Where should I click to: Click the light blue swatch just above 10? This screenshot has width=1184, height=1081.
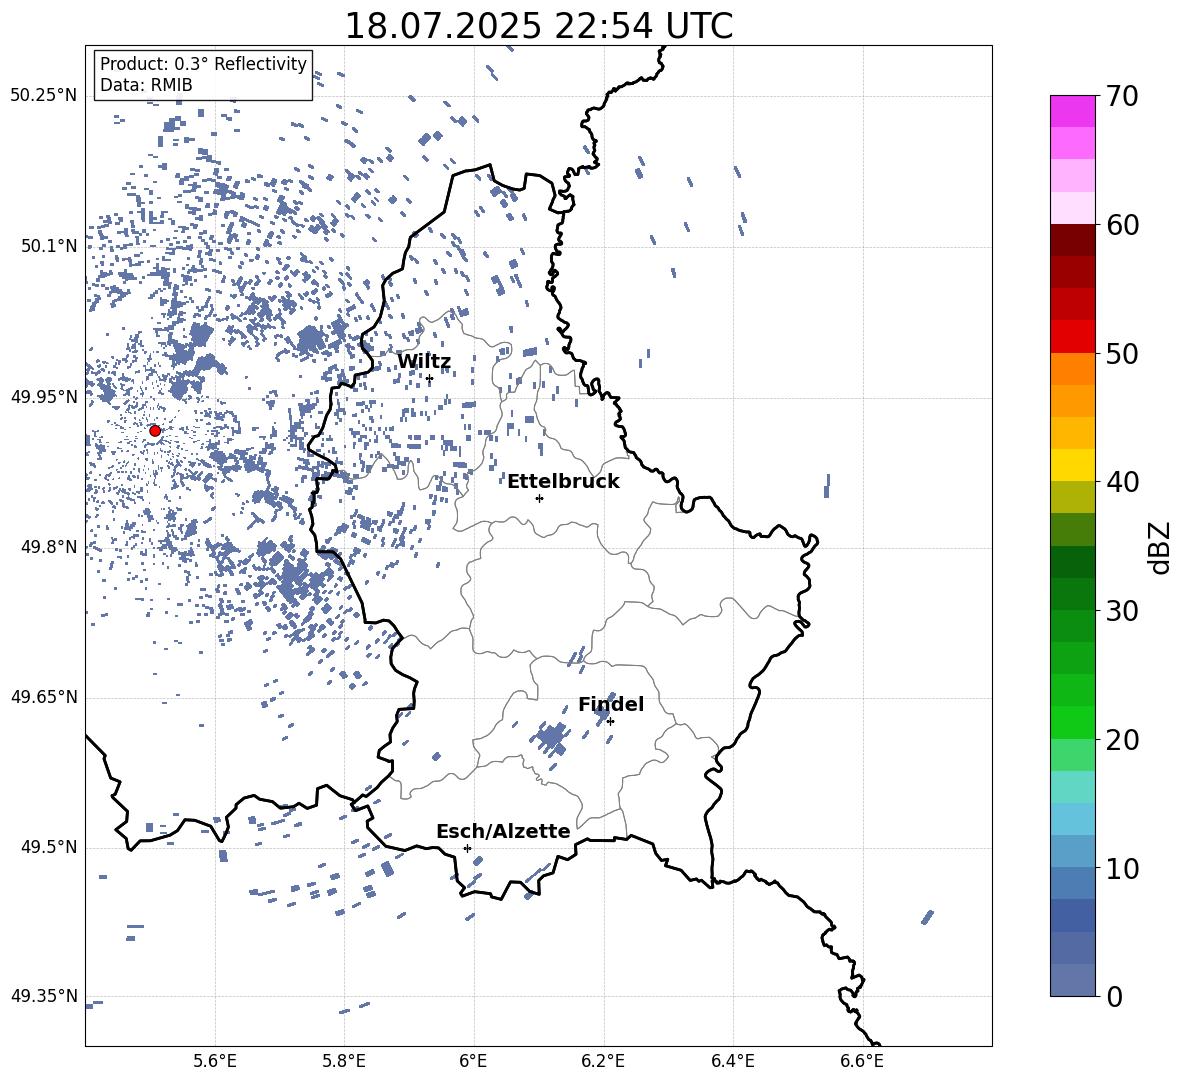1072,852
